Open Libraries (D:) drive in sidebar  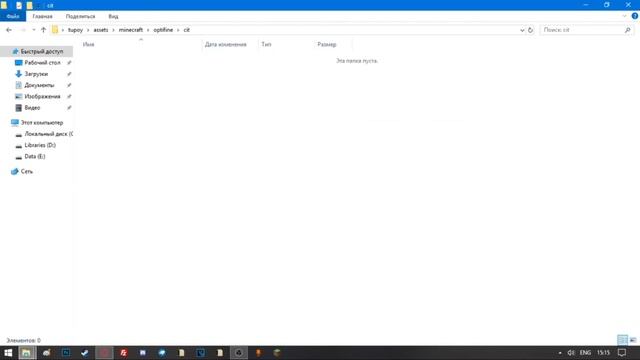click(x=40, y=145)
